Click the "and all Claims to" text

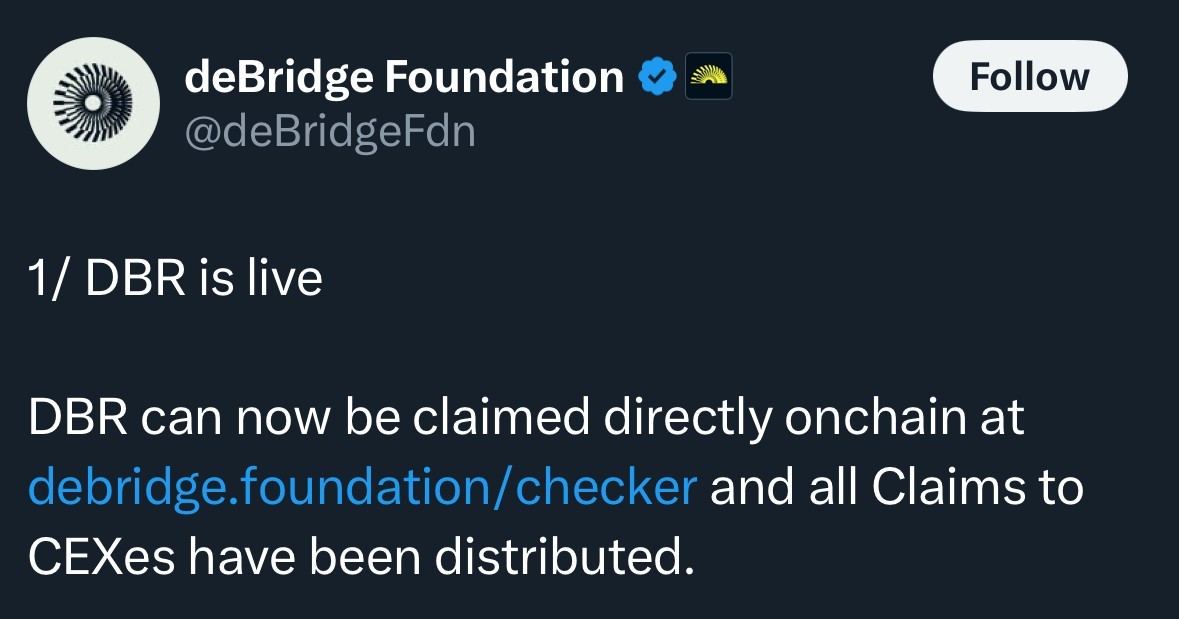pyautogui.click(x=897, y=487)
